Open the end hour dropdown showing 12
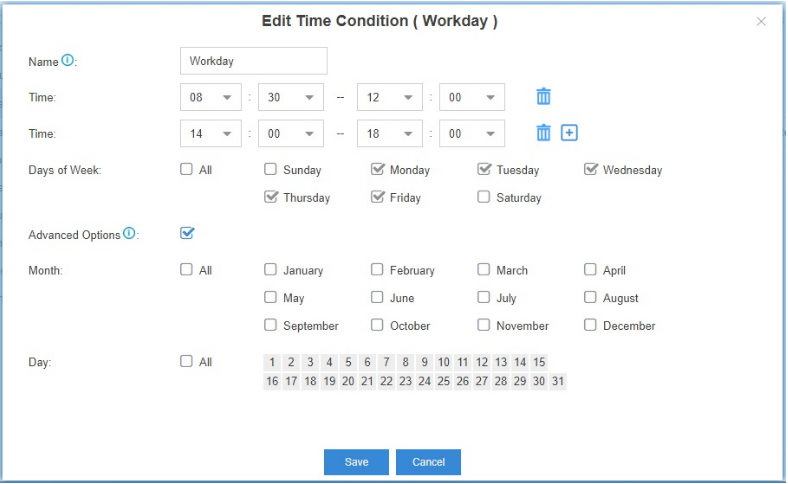The height and width of the screenshot is (484, 788). click(x=389, y=97)
